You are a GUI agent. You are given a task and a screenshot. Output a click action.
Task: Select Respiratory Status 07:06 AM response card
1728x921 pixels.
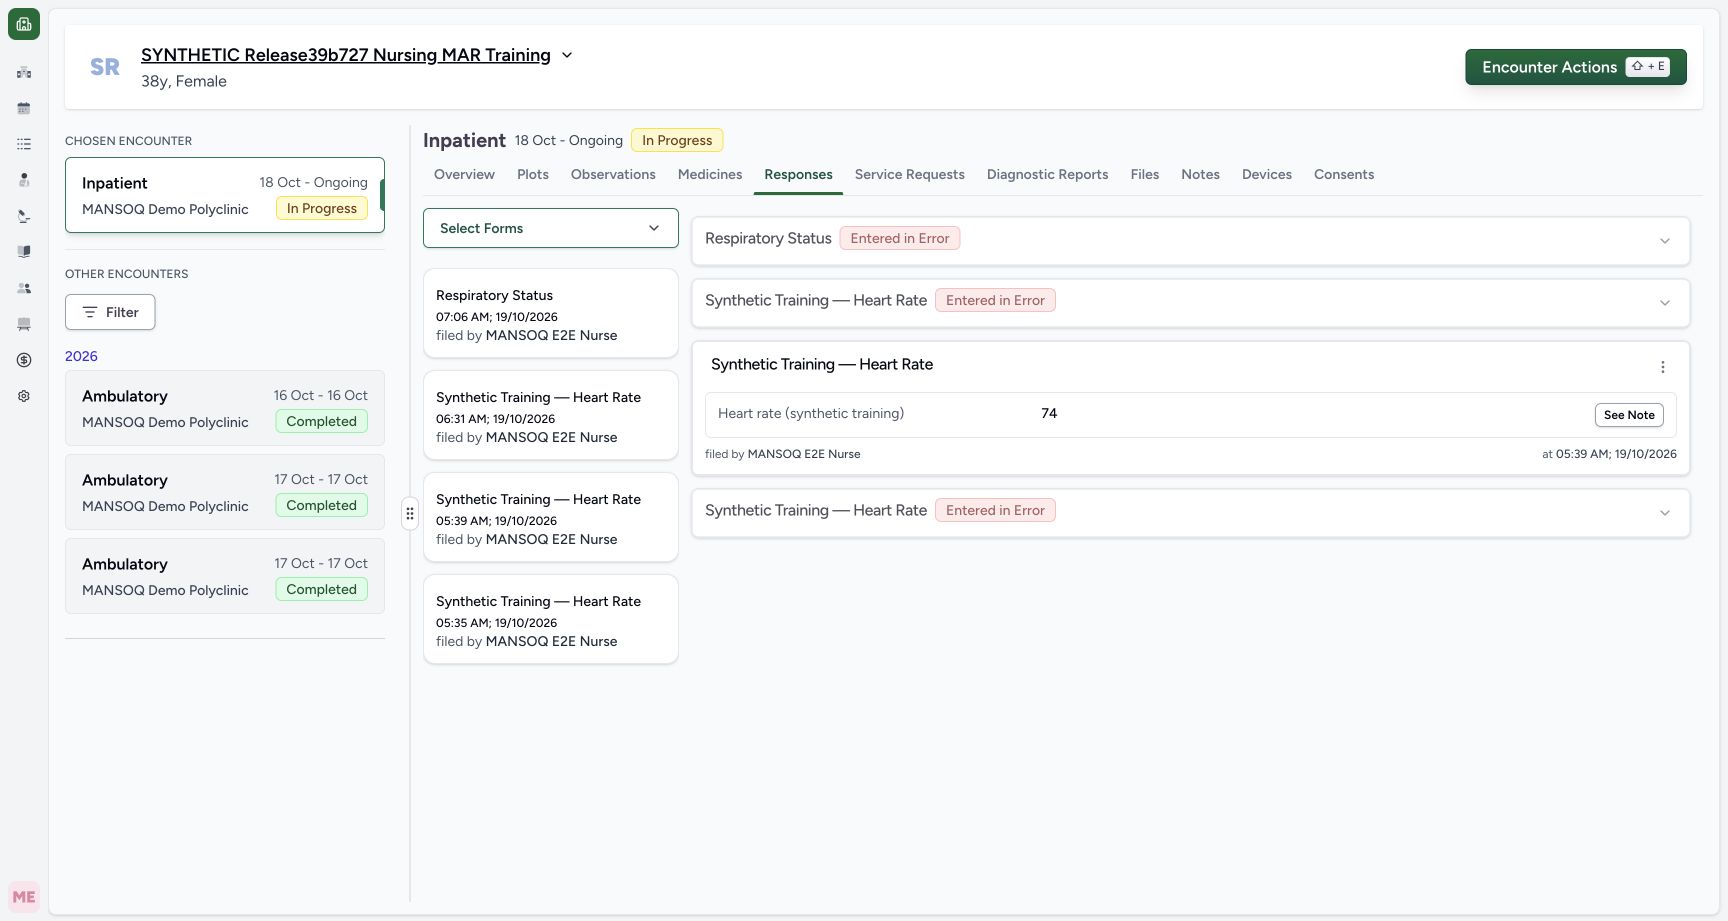[x=551, y=313]
